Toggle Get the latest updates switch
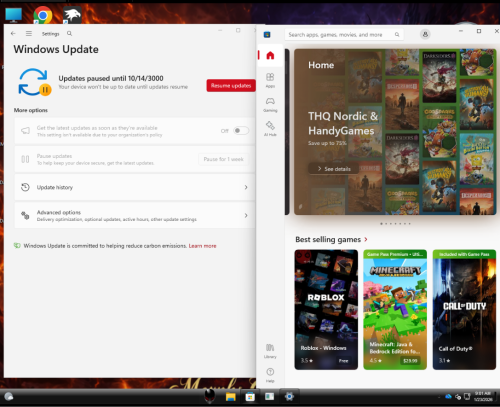 point(241,131)
